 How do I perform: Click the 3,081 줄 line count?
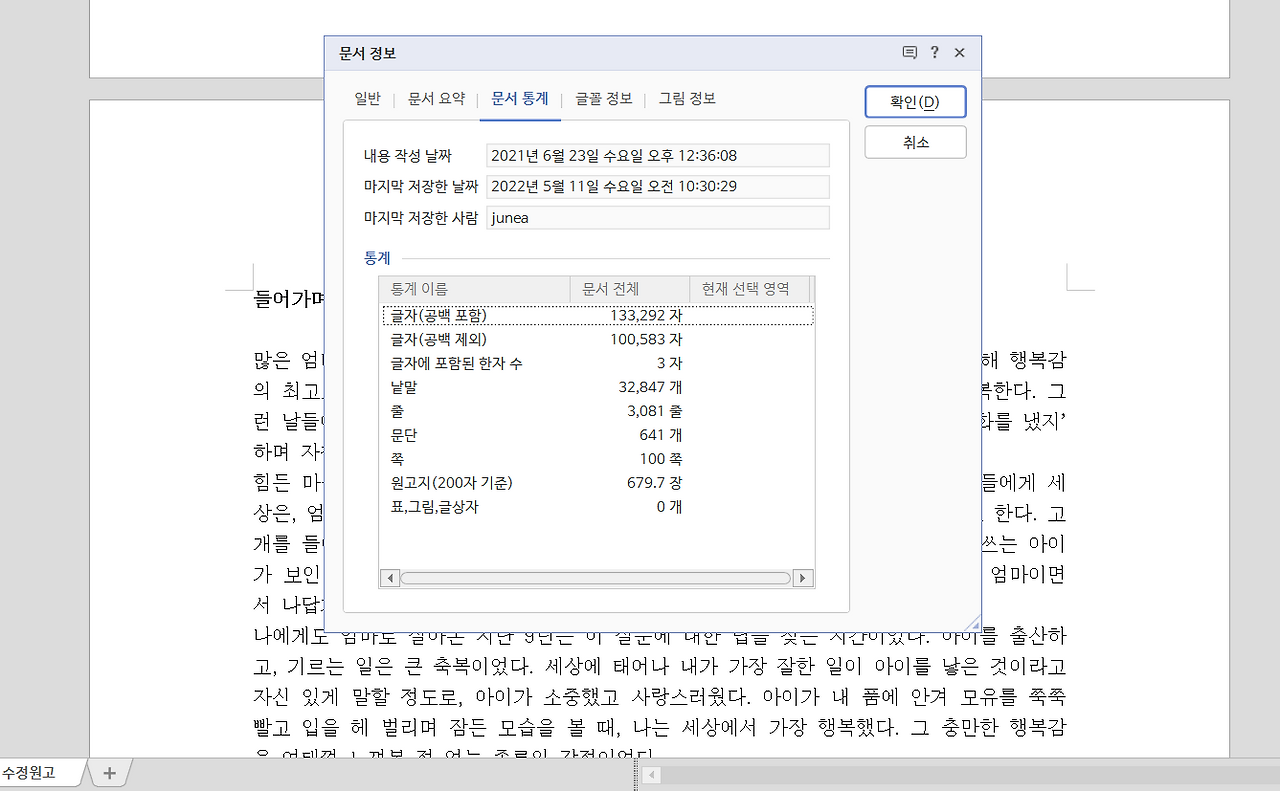point(654,411)
